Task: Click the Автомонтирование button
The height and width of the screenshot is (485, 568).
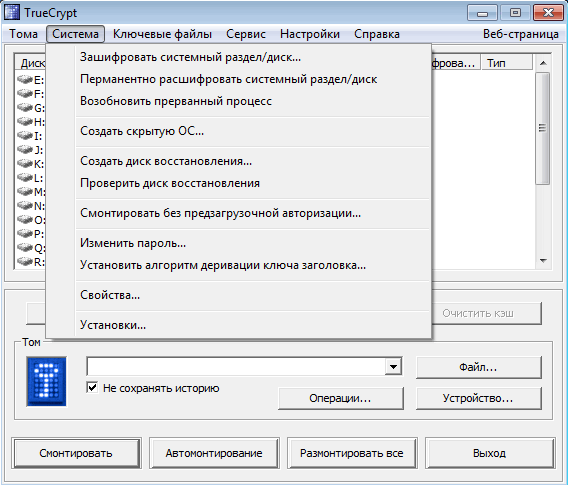Action: [214, 453]
